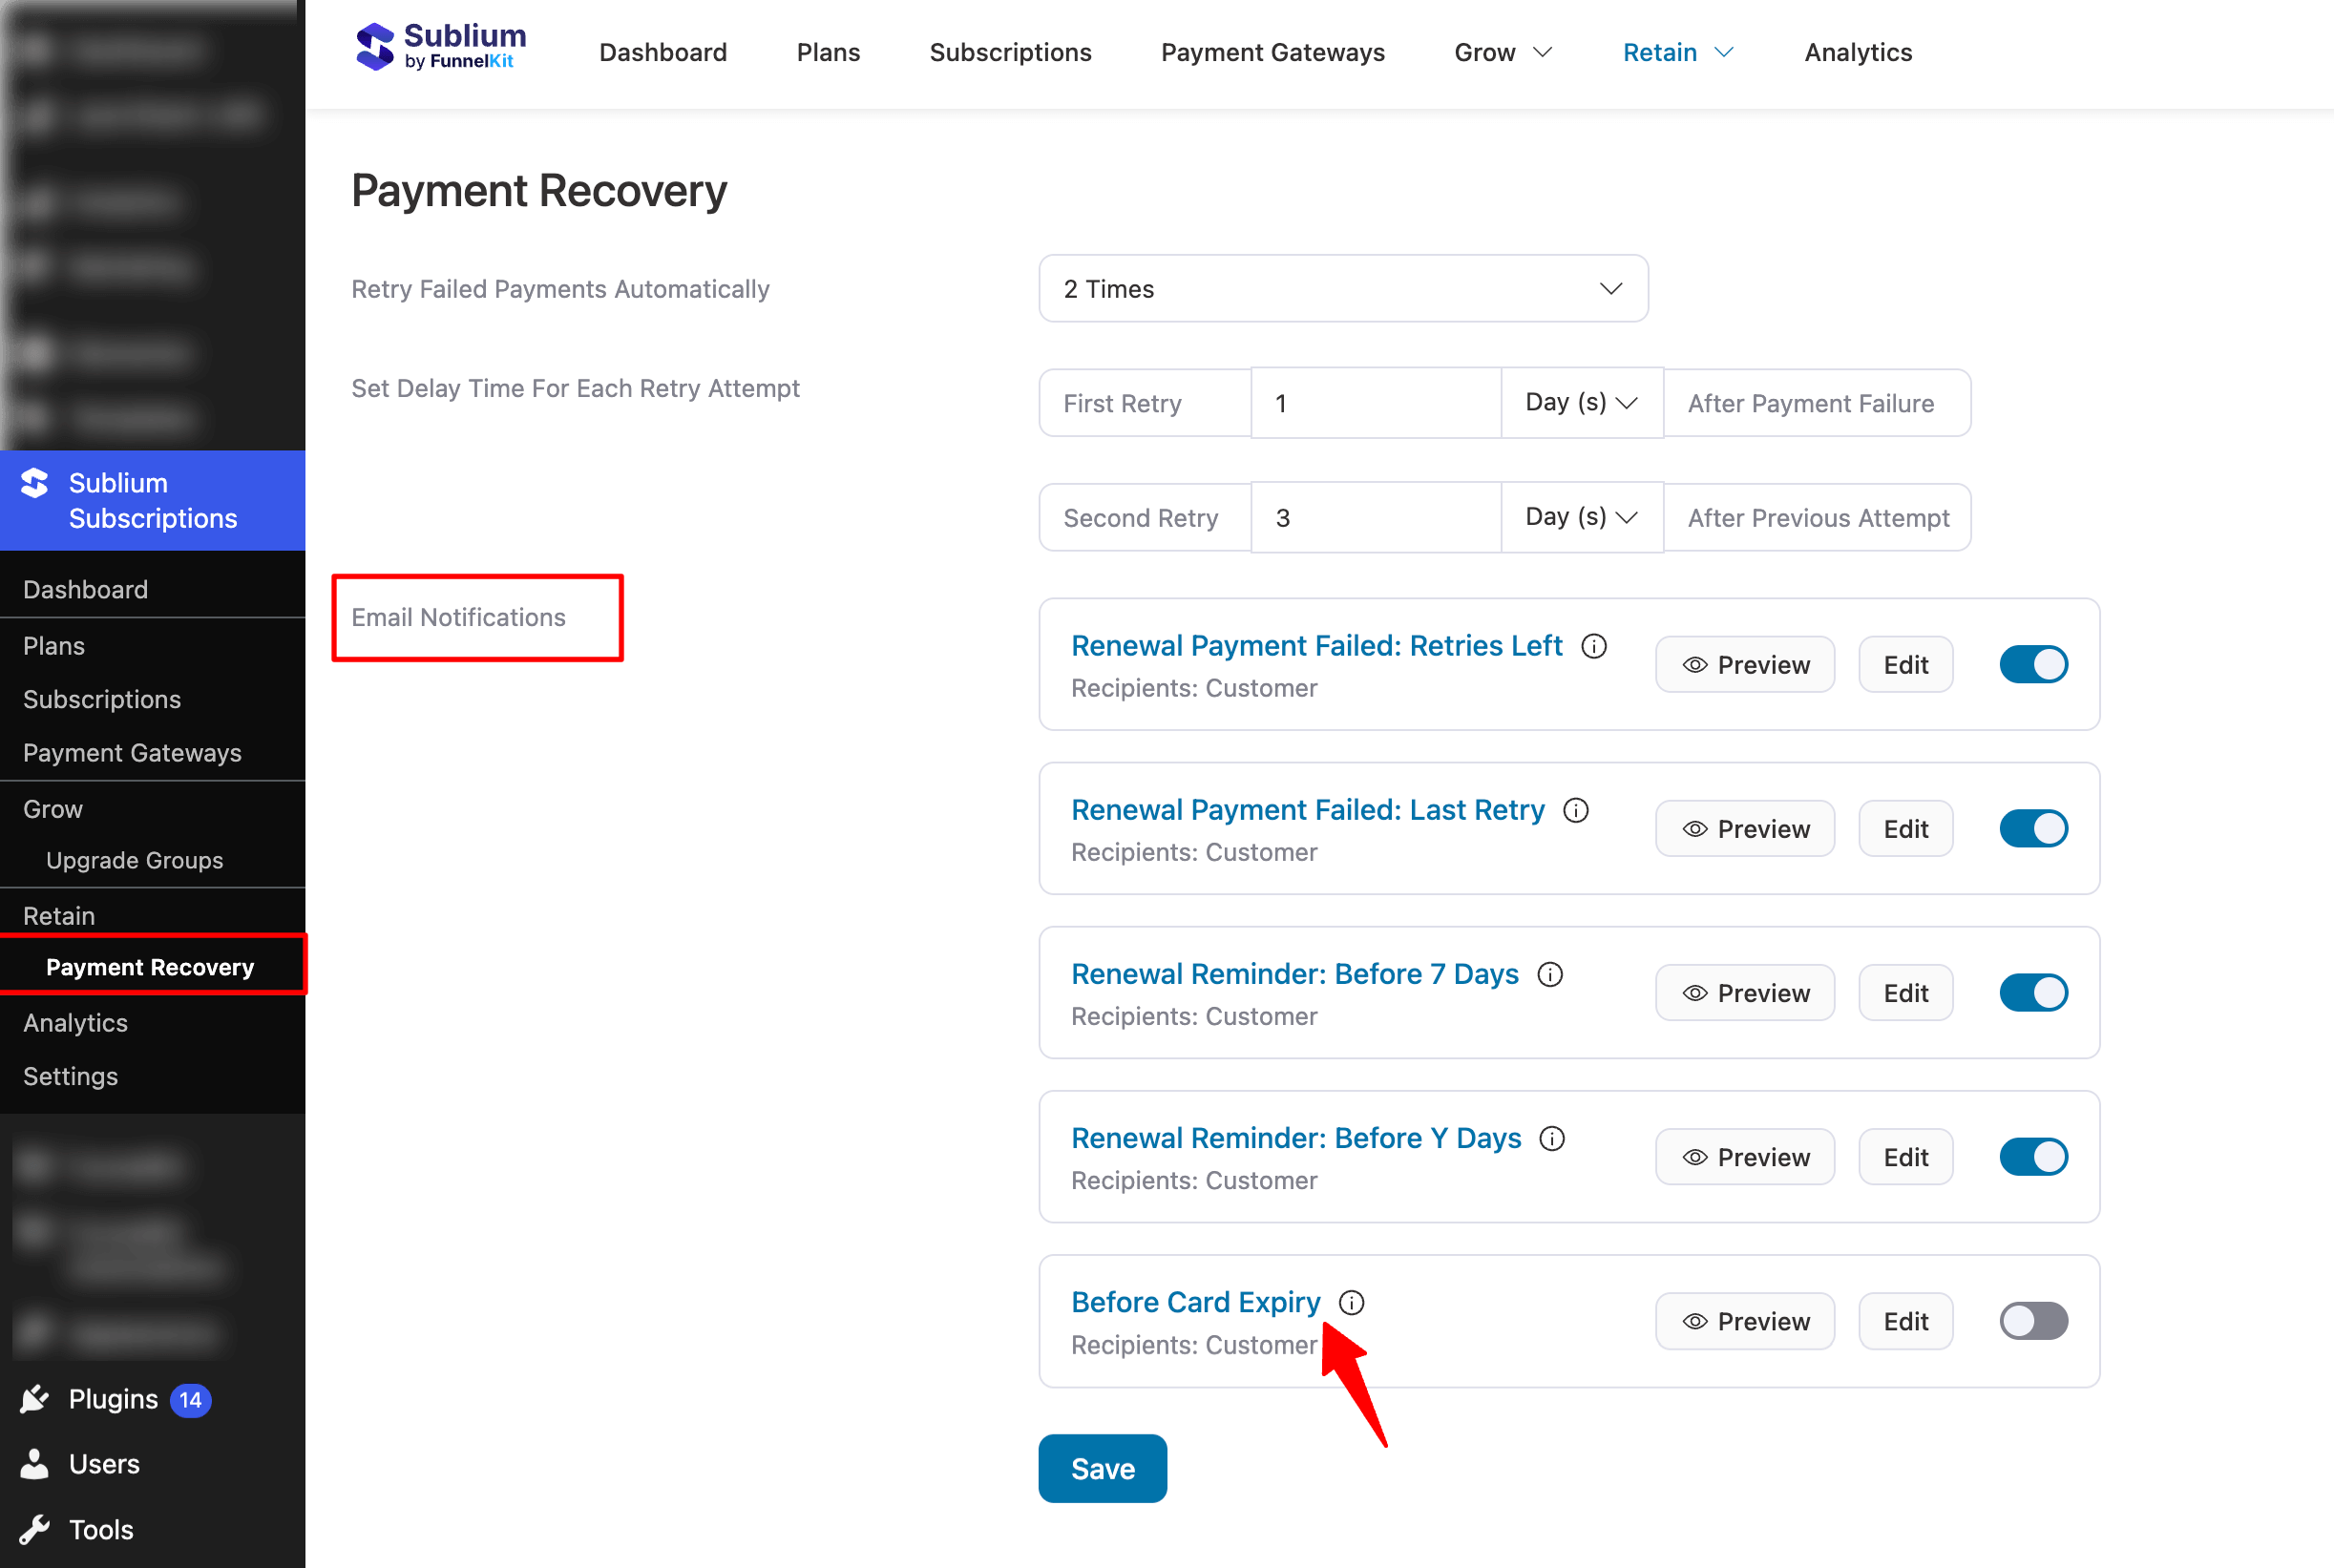Switch to the Subscriptions tab in header
Screen dimensions: 2334x1568
point(1010,52)
